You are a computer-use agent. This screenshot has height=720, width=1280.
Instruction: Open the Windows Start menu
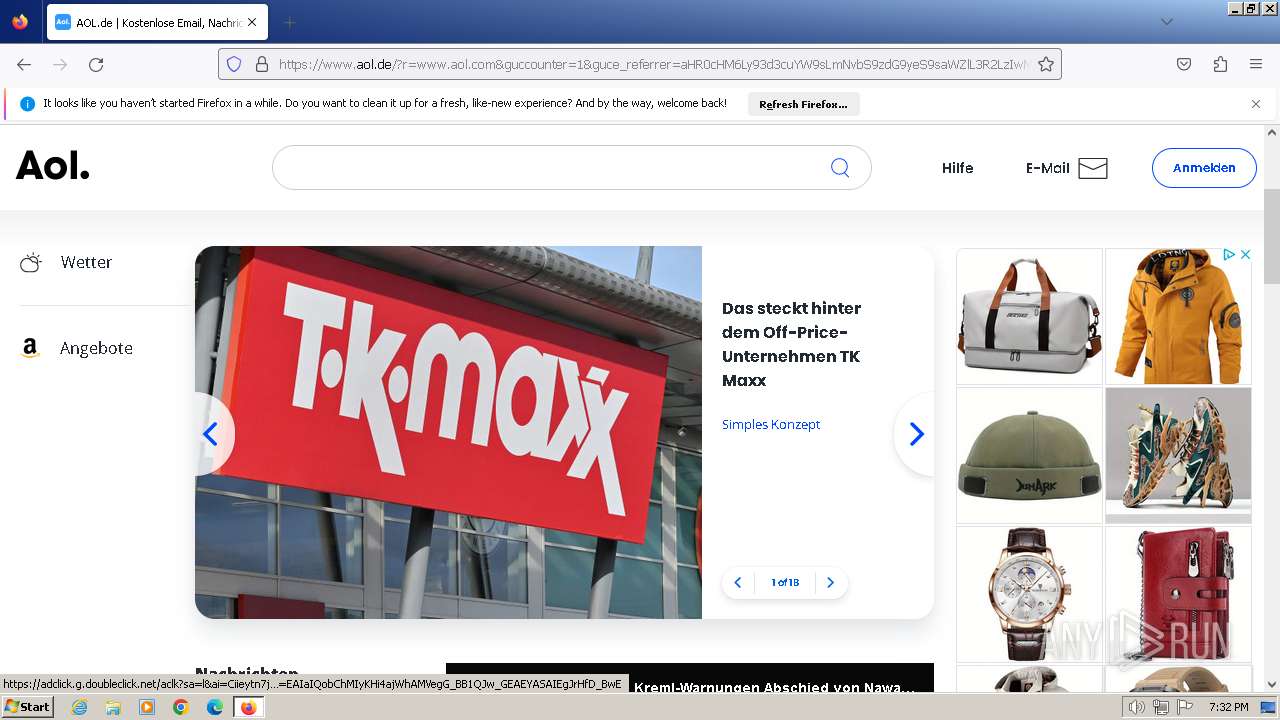click(28, 706)
